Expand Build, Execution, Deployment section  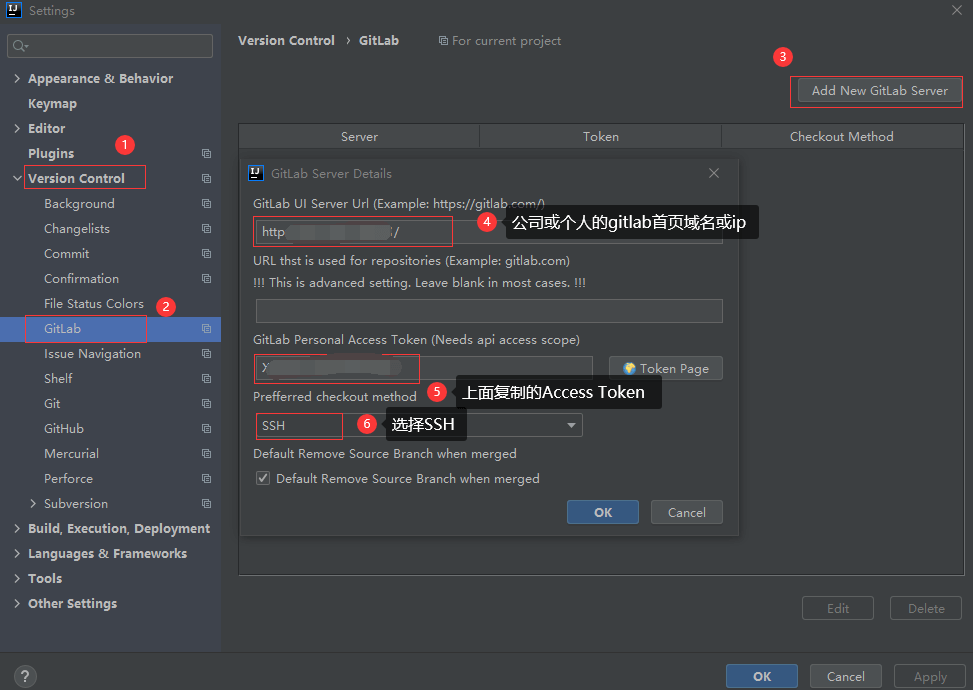[17, 529]
